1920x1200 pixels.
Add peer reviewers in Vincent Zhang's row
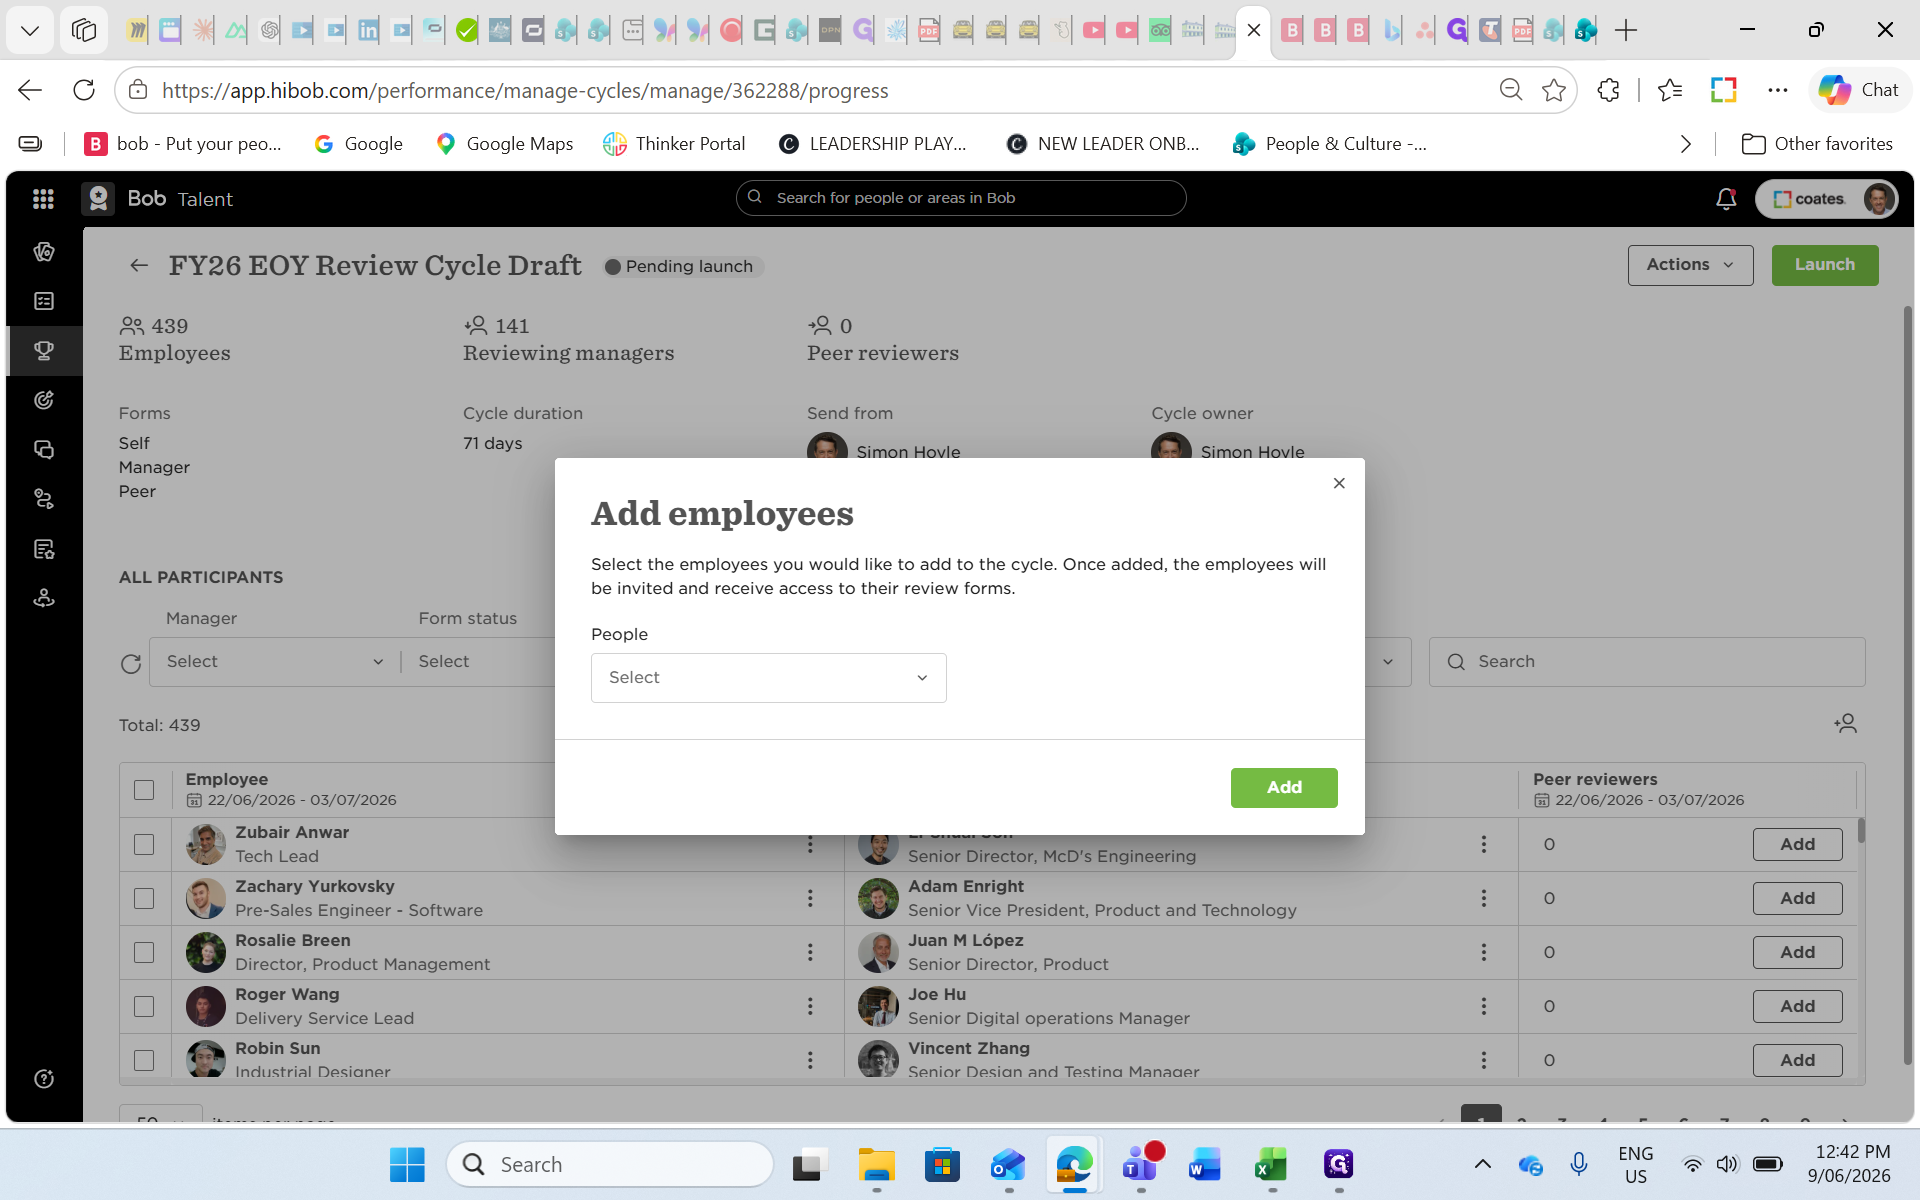point(1797,1060)
